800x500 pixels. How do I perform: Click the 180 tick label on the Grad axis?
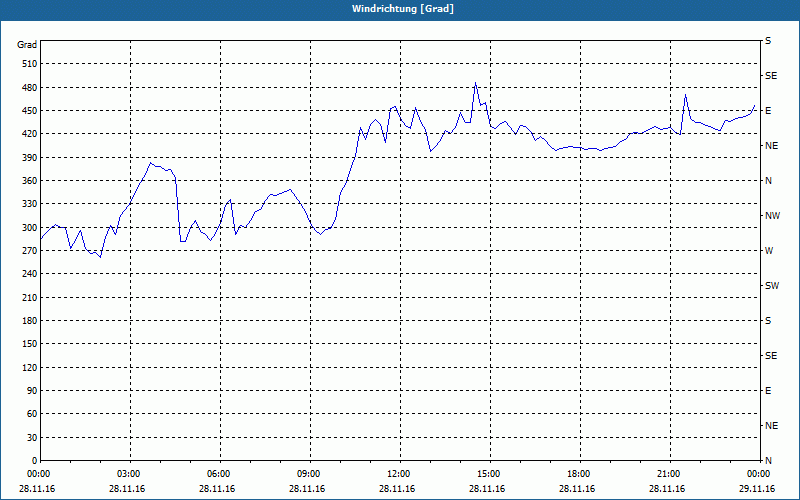tap(30, 321)
